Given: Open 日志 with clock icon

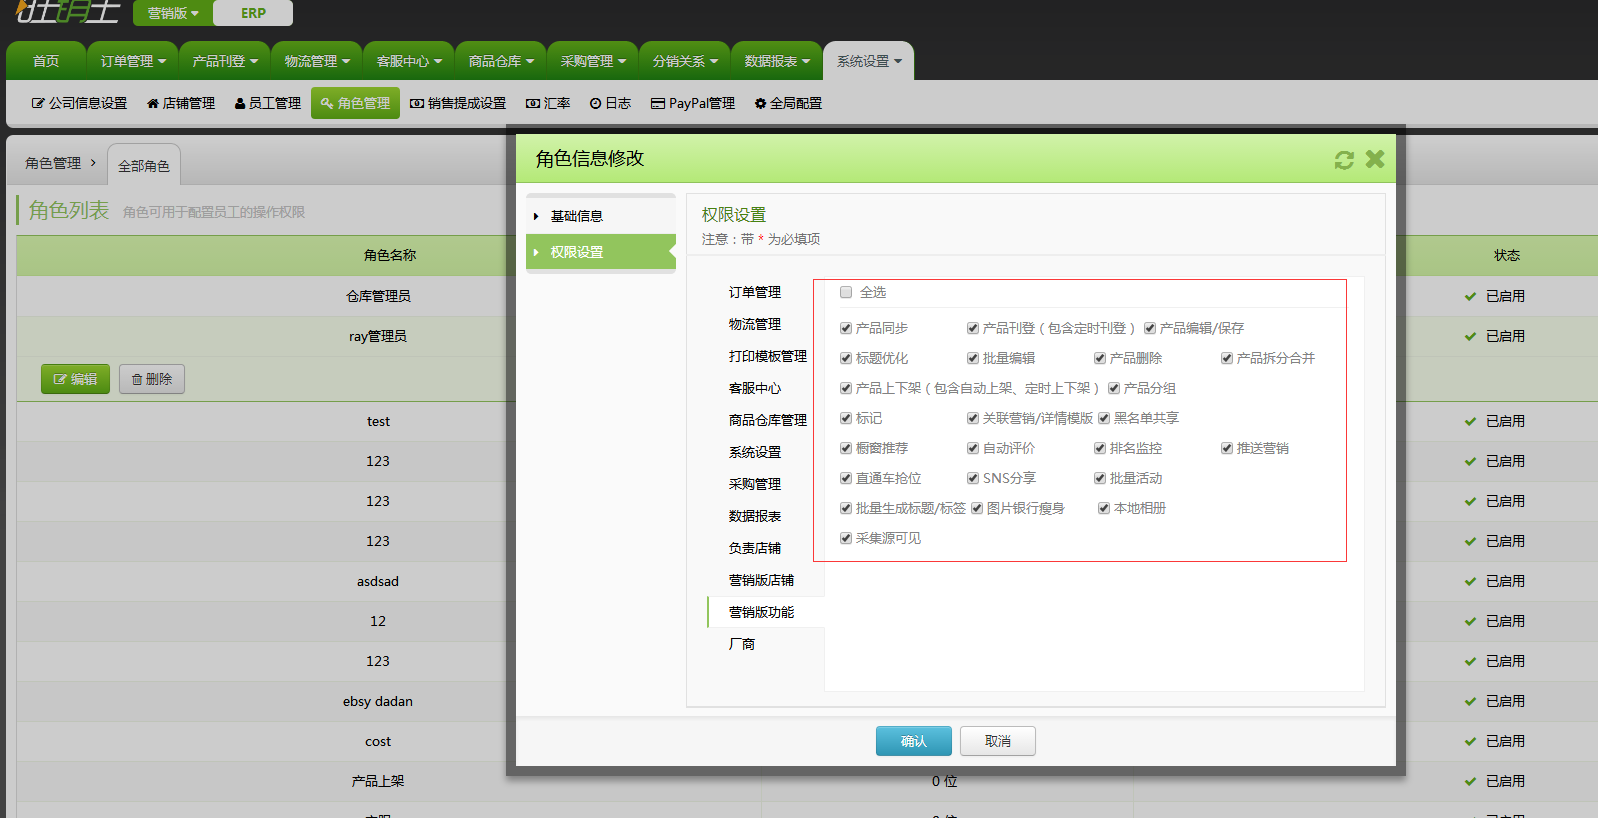Looking at the screenshot, I should pos(610,103).
